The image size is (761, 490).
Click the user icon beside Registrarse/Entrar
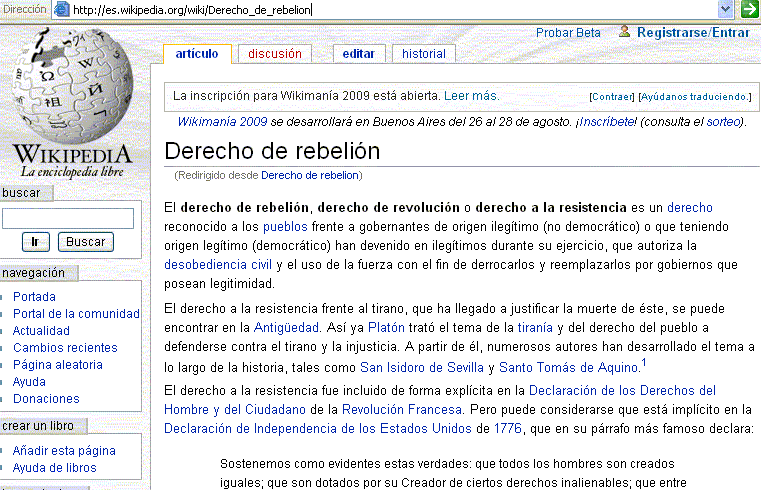click(625, 32)
